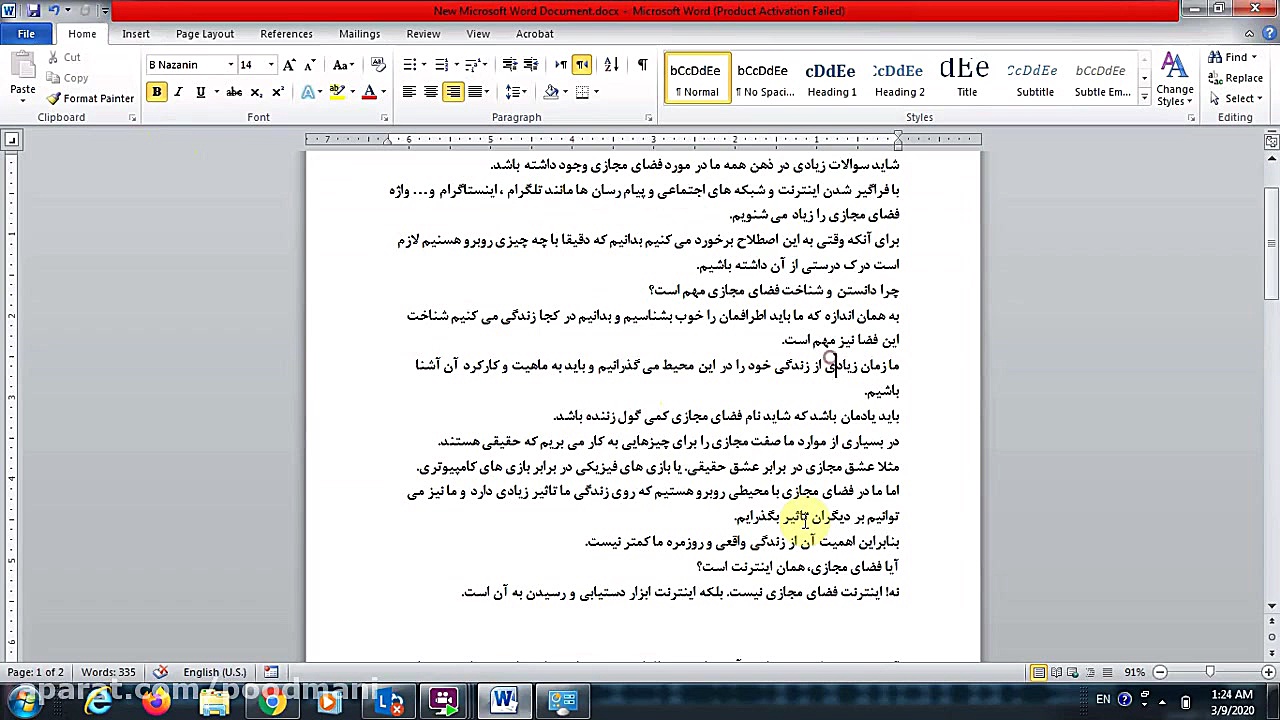1280x720 pixels.
Task: Open the Sort dialog from Paragraph group
Action: tap(612, 65)
